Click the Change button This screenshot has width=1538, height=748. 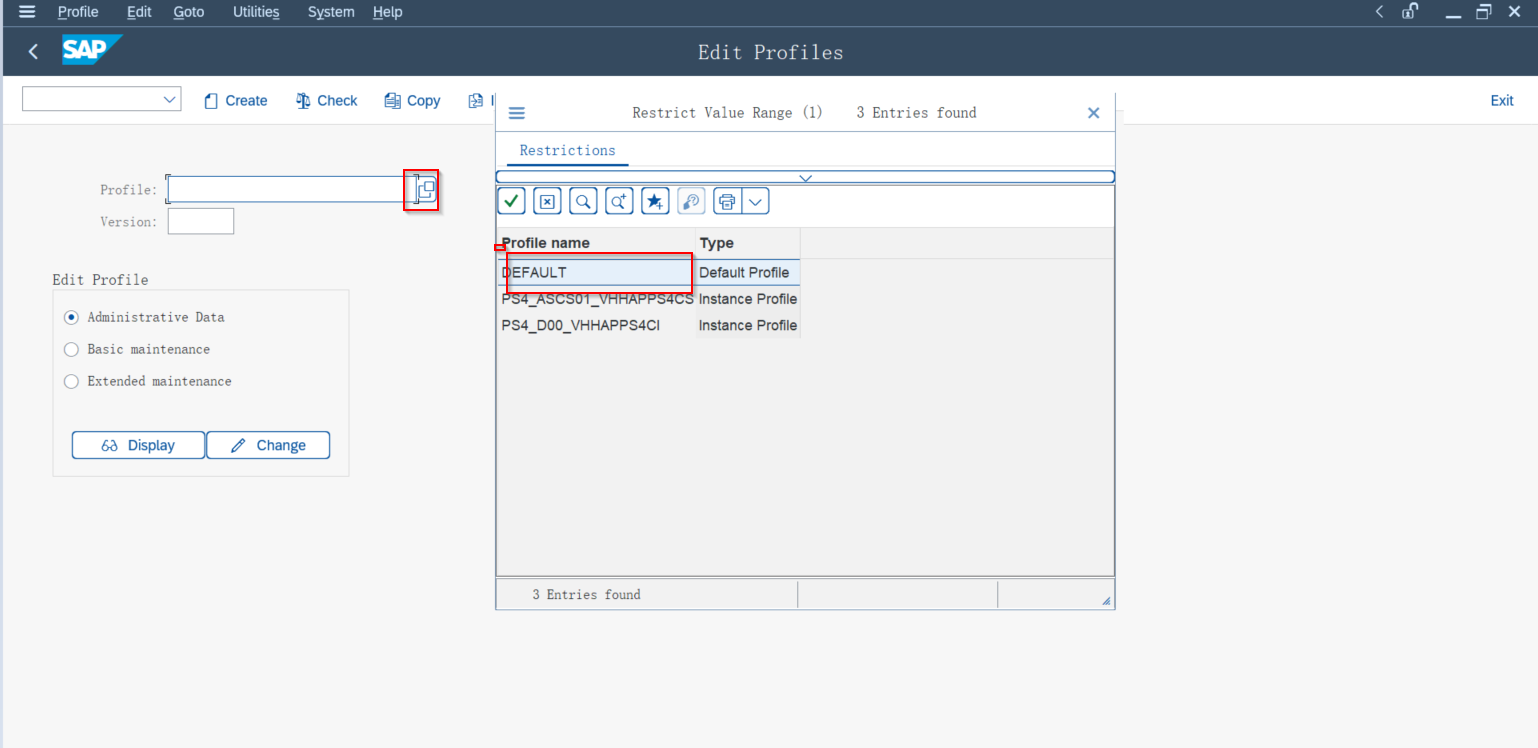(x=268, y=445)
